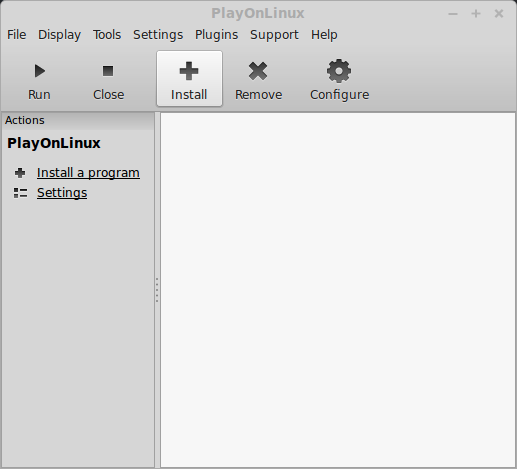This screenshot has height=469, width=517.
Task: Click the Close stop-square toolbar icon
Action: 108,71
